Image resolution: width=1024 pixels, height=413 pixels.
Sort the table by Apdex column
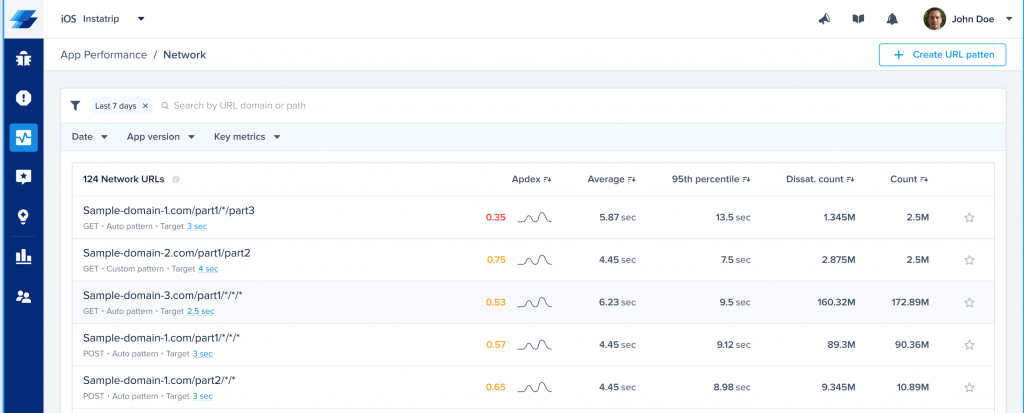tap(531, 180)
